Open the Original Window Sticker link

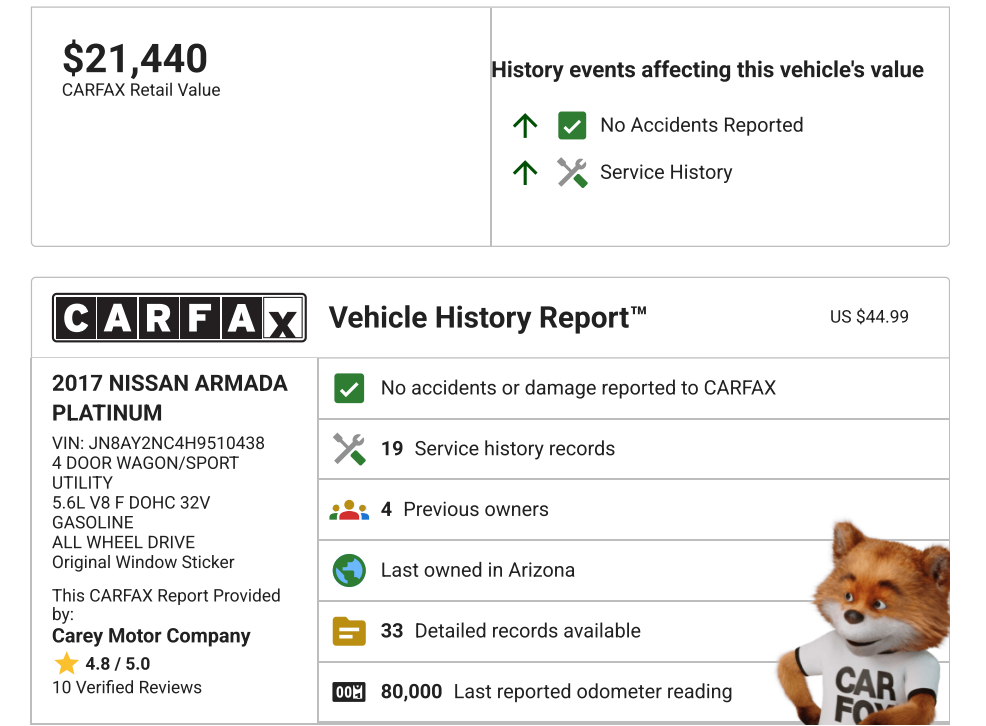pyautogui.click(x=143, y=562)
